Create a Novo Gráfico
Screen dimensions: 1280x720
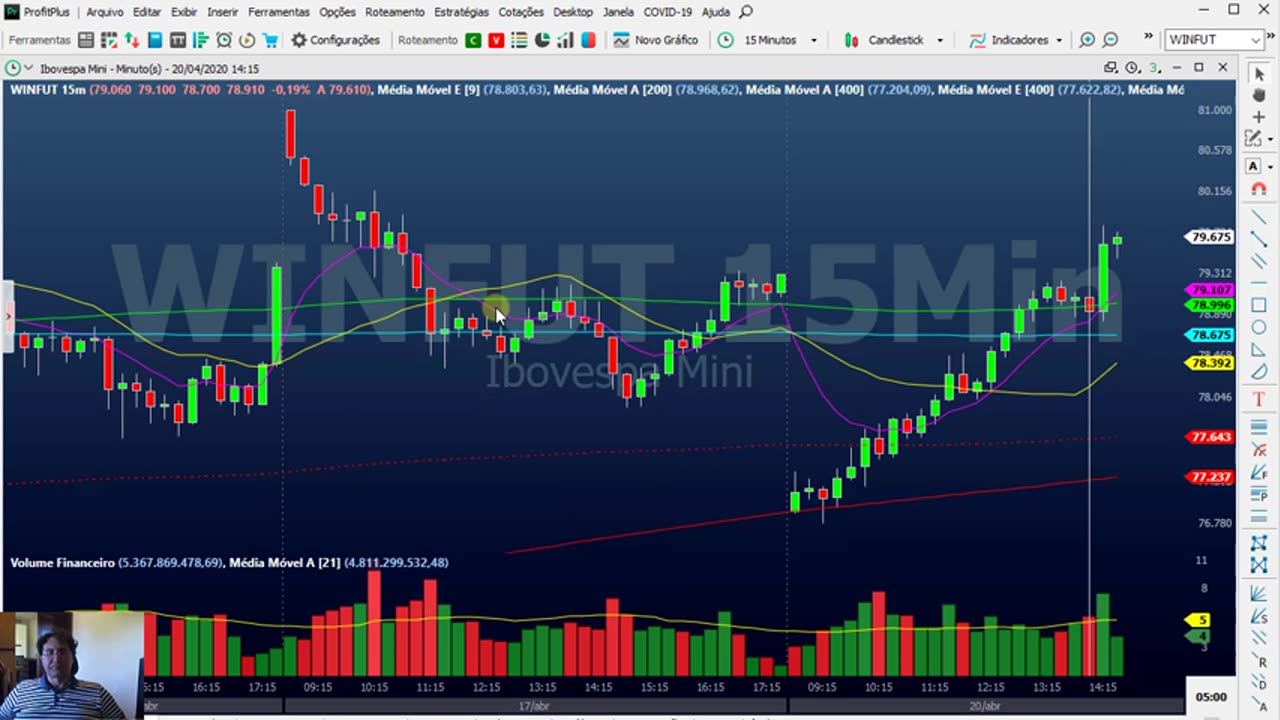[x=655, y=40]
